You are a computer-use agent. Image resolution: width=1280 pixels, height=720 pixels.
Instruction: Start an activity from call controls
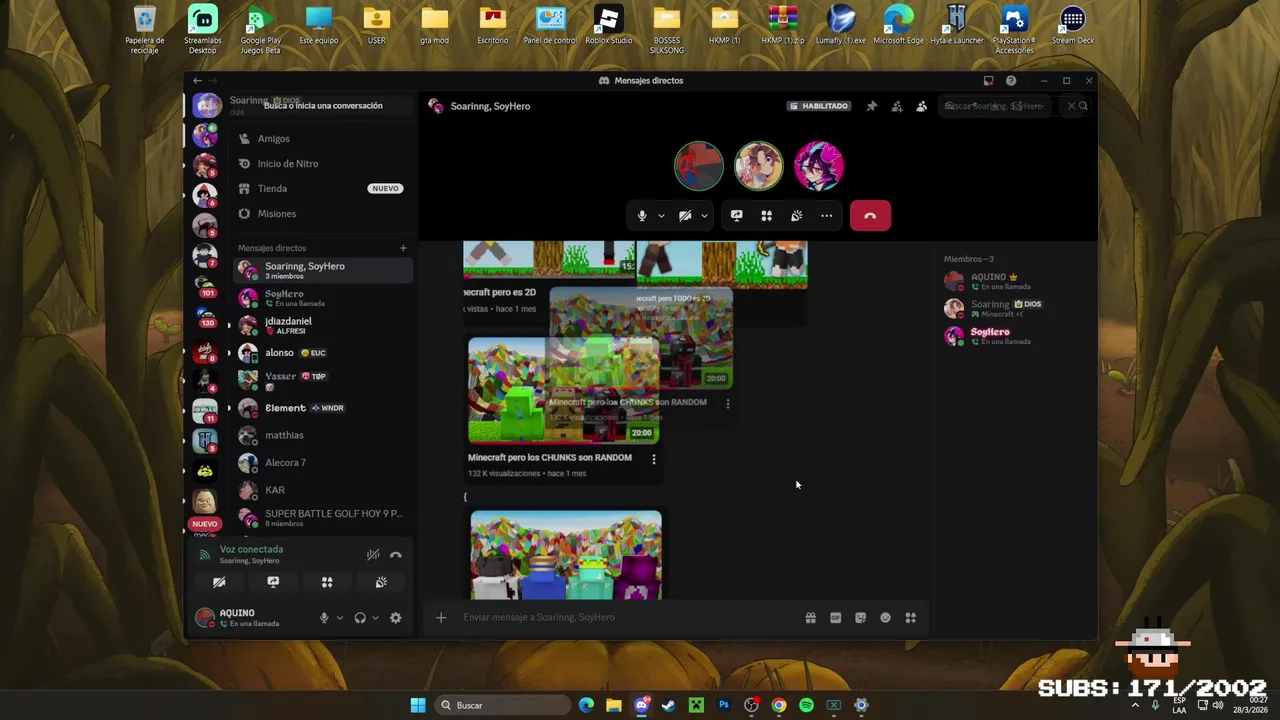coord(766,215)
